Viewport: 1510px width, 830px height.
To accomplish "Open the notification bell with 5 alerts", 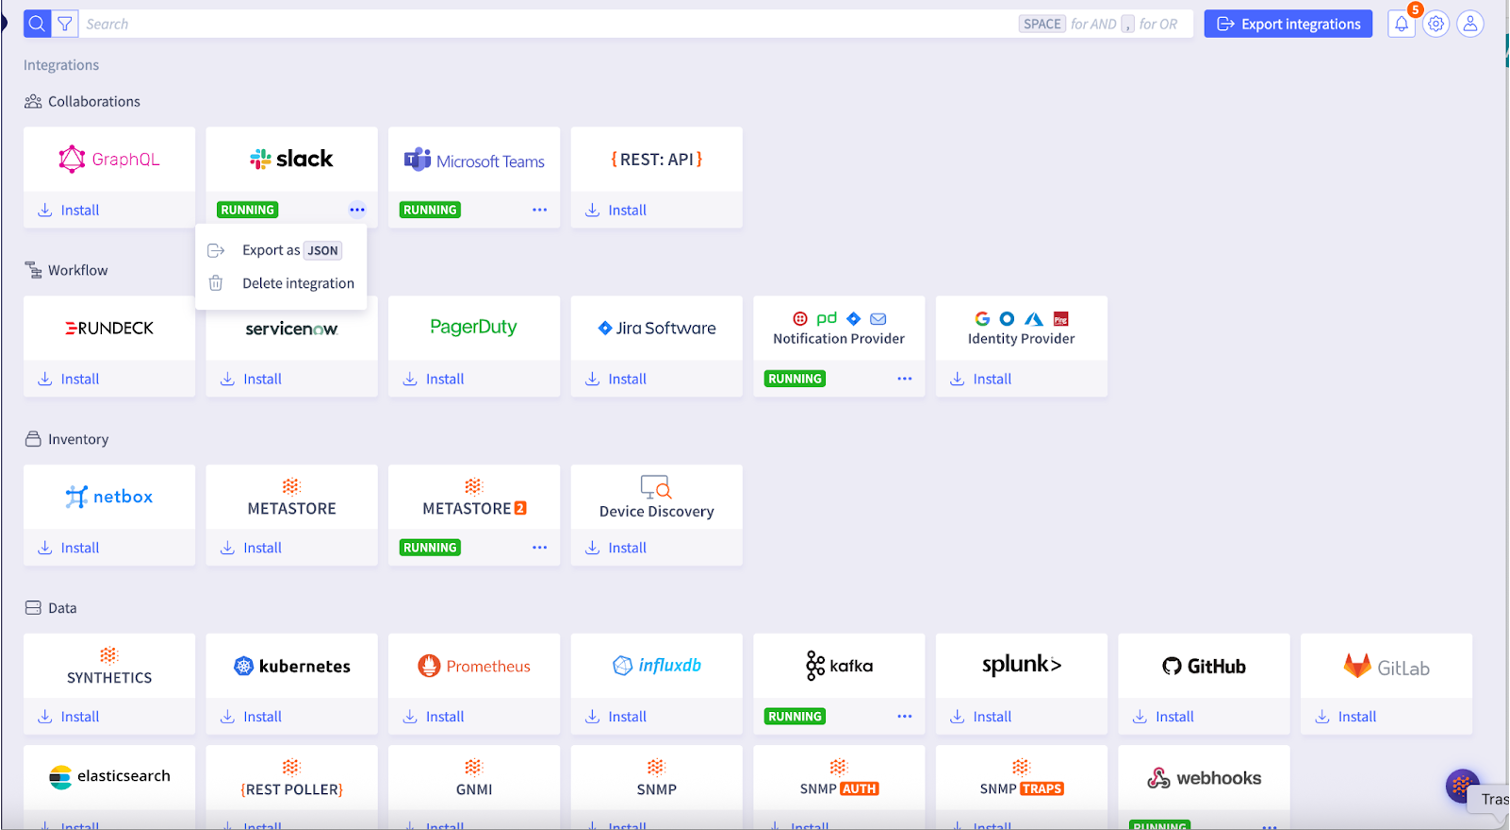I will (1400, 24).
